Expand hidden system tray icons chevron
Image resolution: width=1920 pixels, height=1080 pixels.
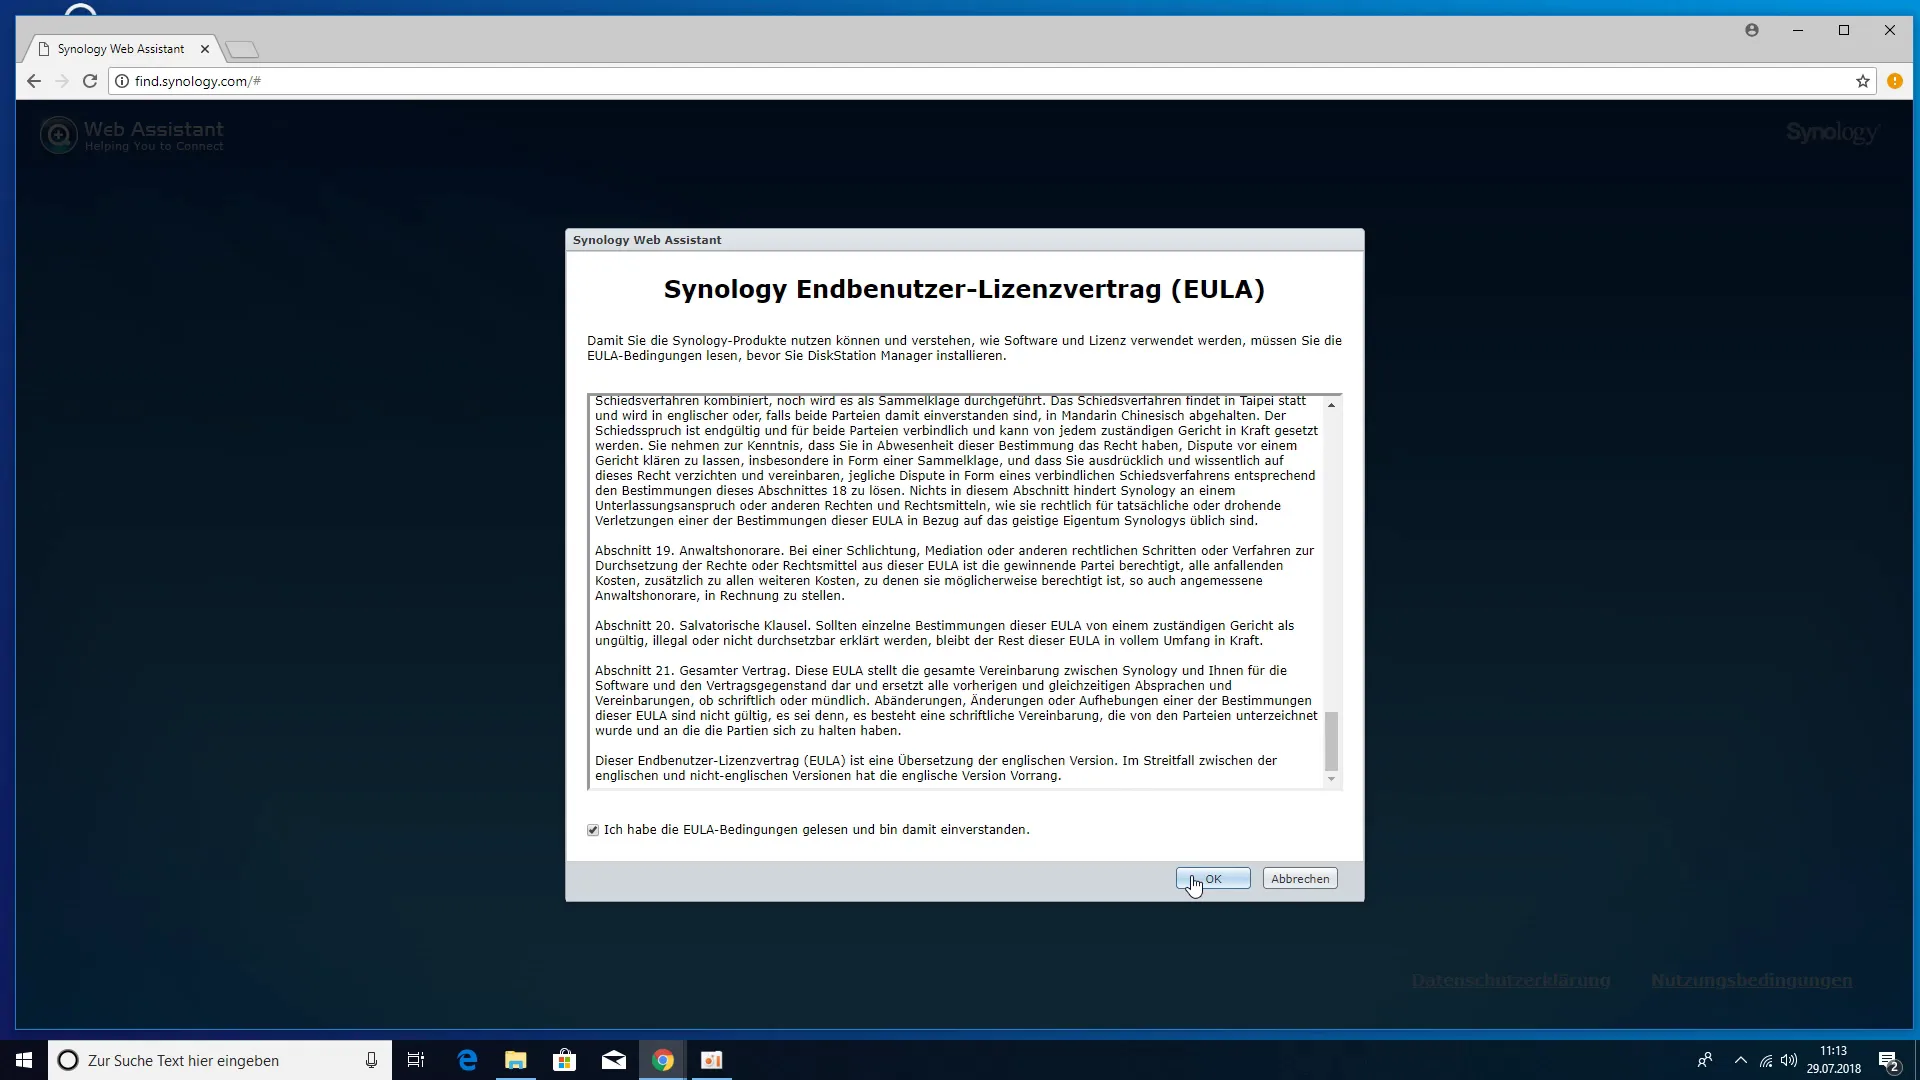pyautogui.click(x=1741, y=1060)
